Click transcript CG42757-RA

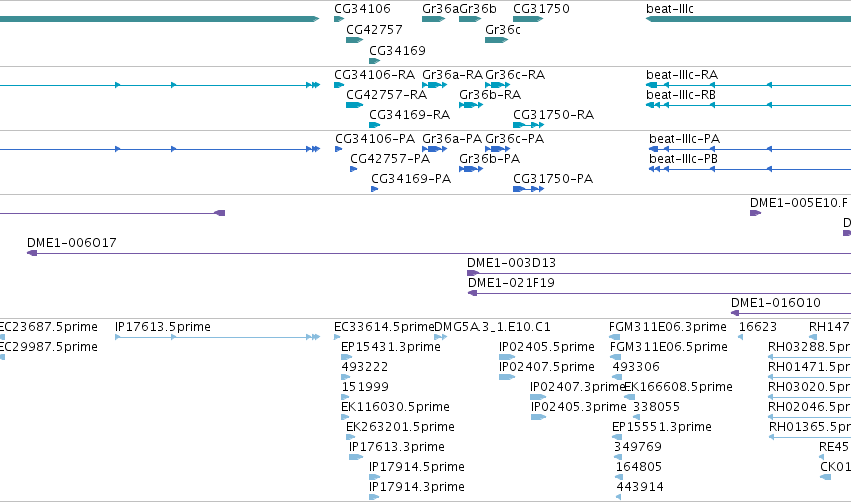(x=386, y=95)
